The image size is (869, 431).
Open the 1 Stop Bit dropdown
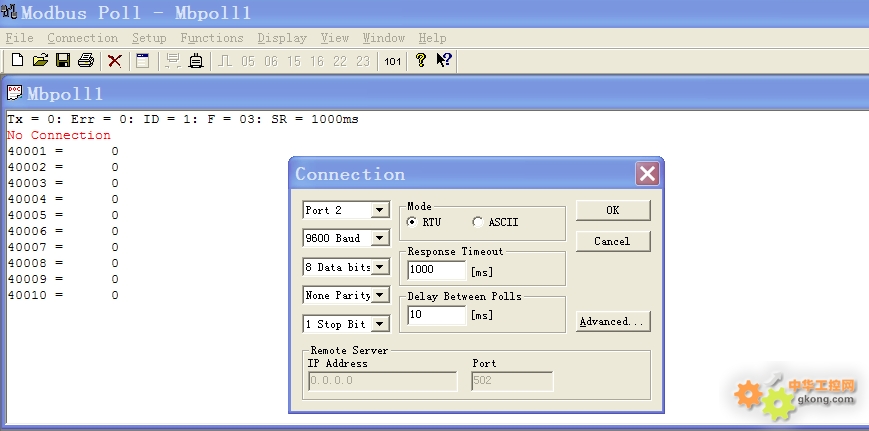point(380,324)
